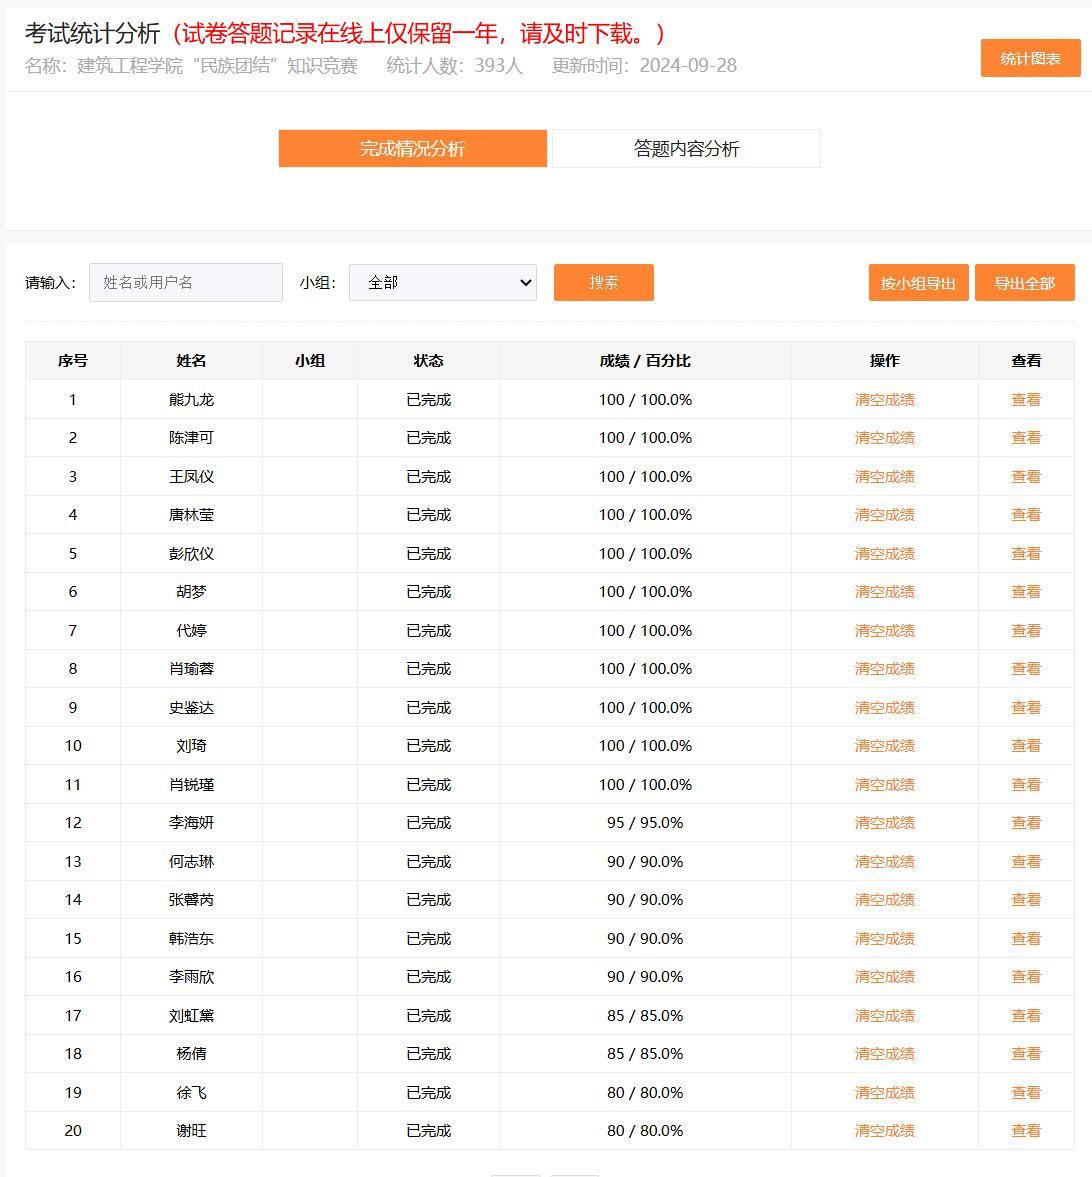Clear the score for 李雨欣

[x=884, y=977]
